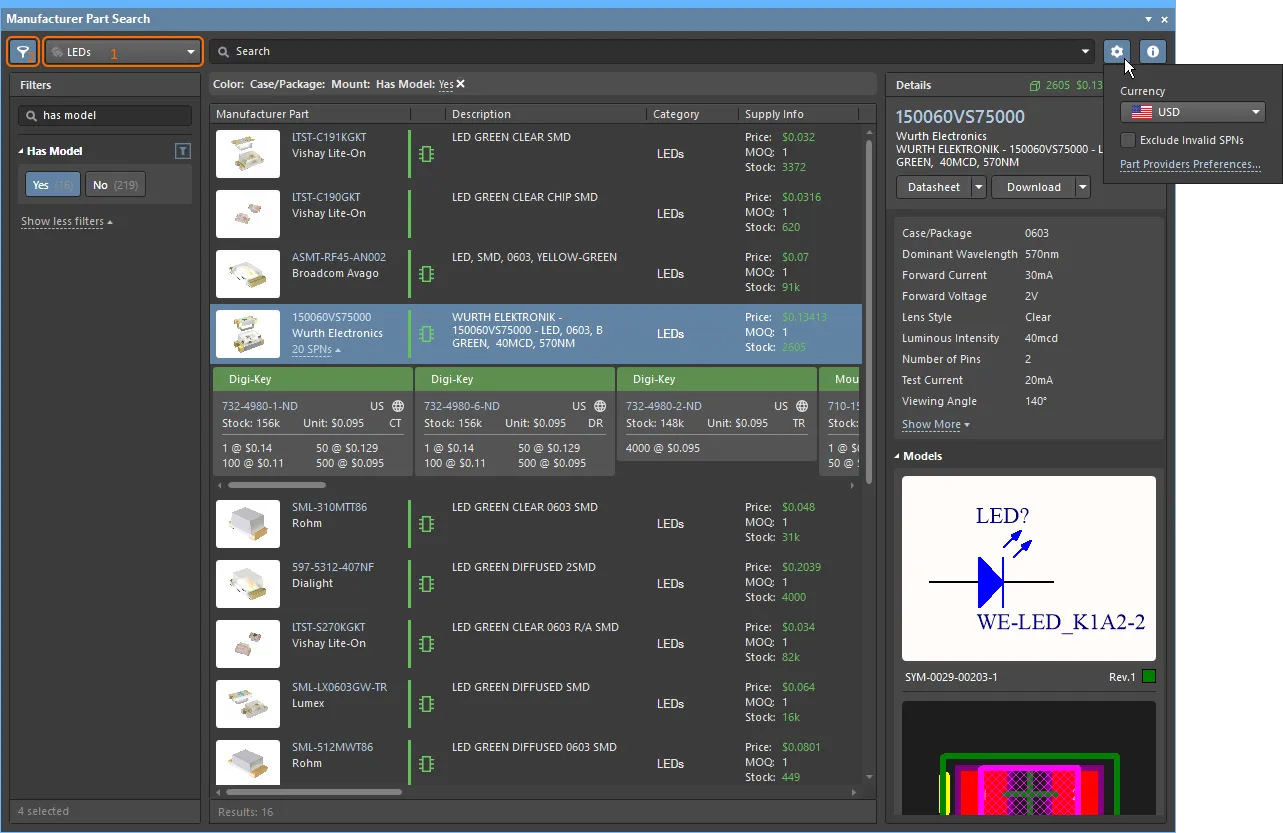The width and height of the screenshot is (1283, 833).
Task: Click globe icon on 732-4980-1-ND card
Action: (398, 406)
